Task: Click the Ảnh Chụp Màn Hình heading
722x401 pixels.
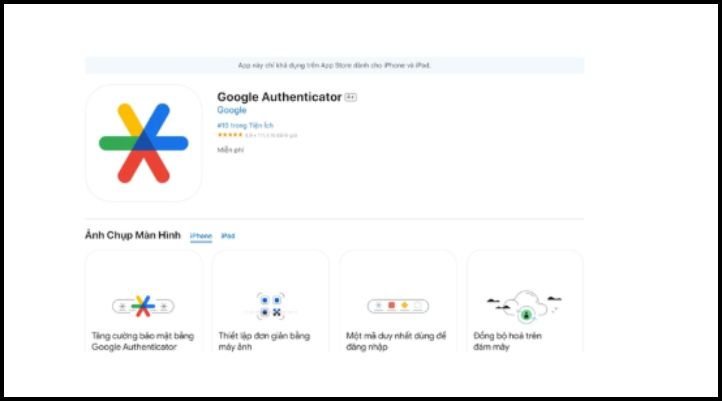Action: pos(133,235)
